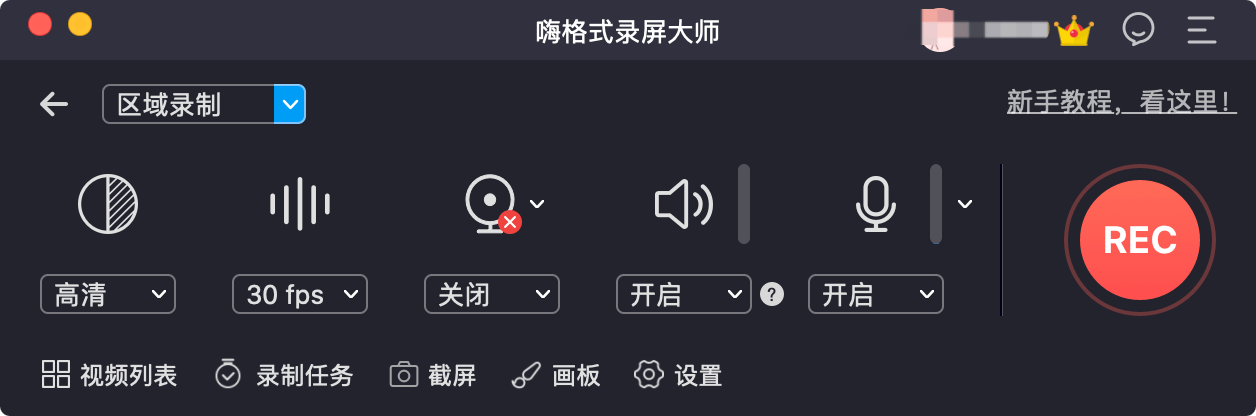
Task: Click the microphone icon
Action: [x=875, y=204]
